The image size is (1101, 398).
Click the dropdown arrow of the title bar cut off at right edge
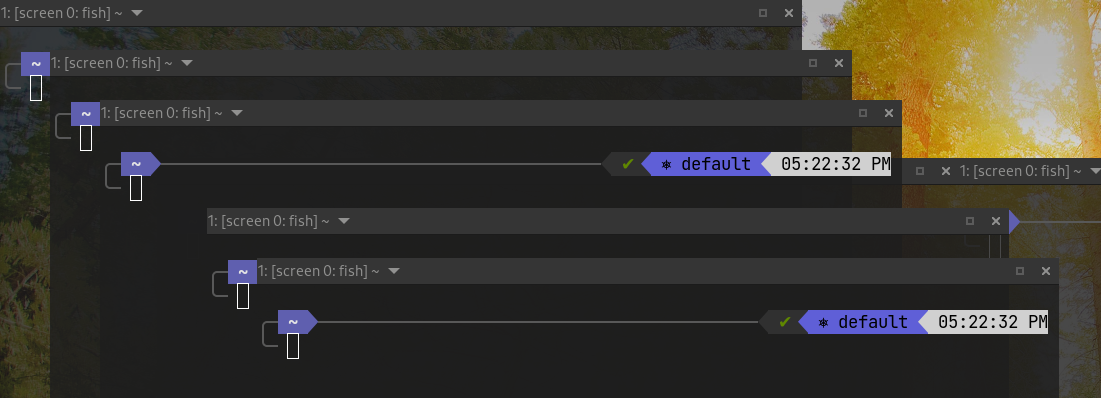tap(1095, 171)
